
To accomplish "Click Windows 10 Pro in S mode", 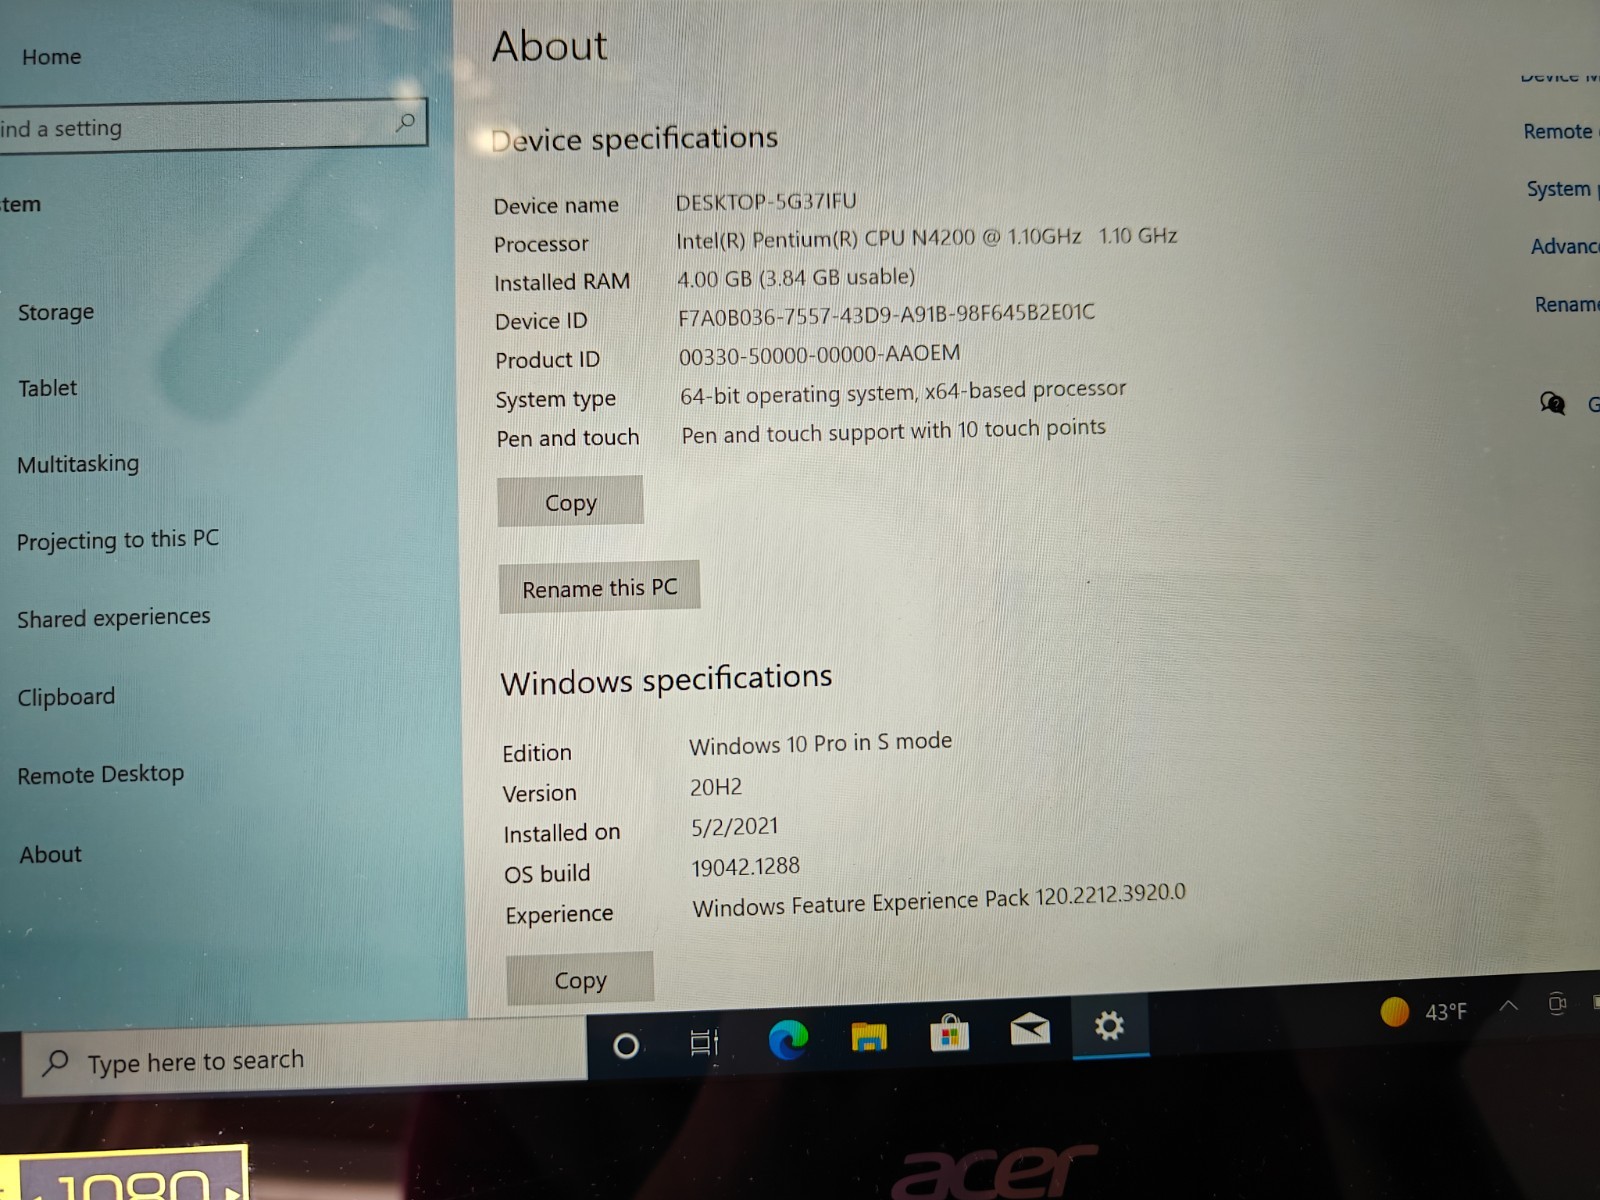I will [820, 744].
